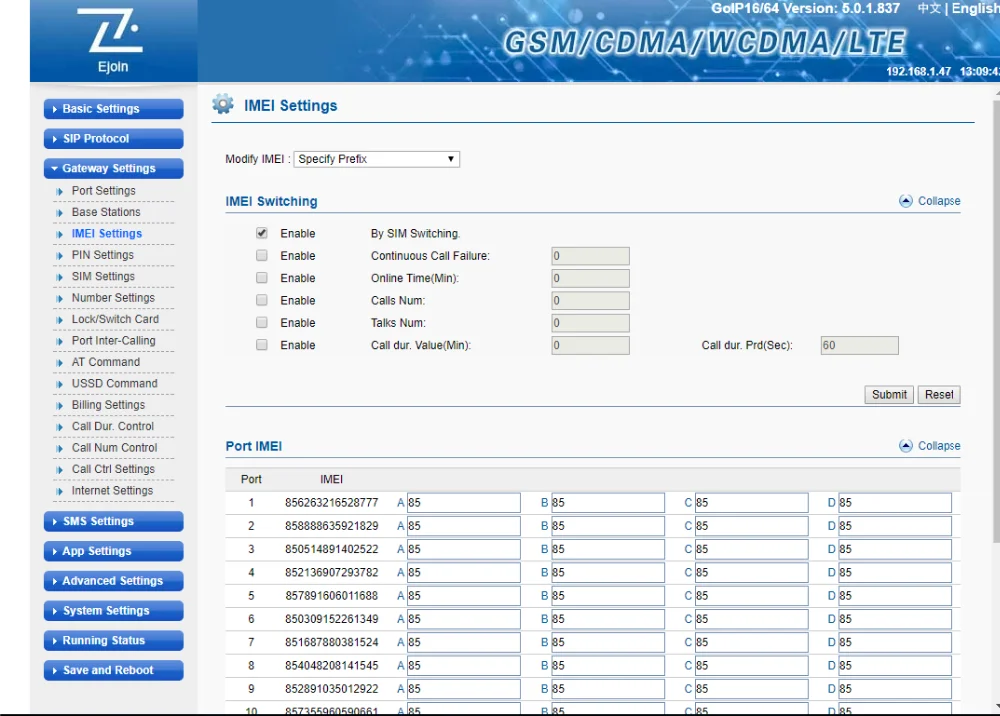
Task: Enable the Talks Num checkbox
Action: [262, 323]
